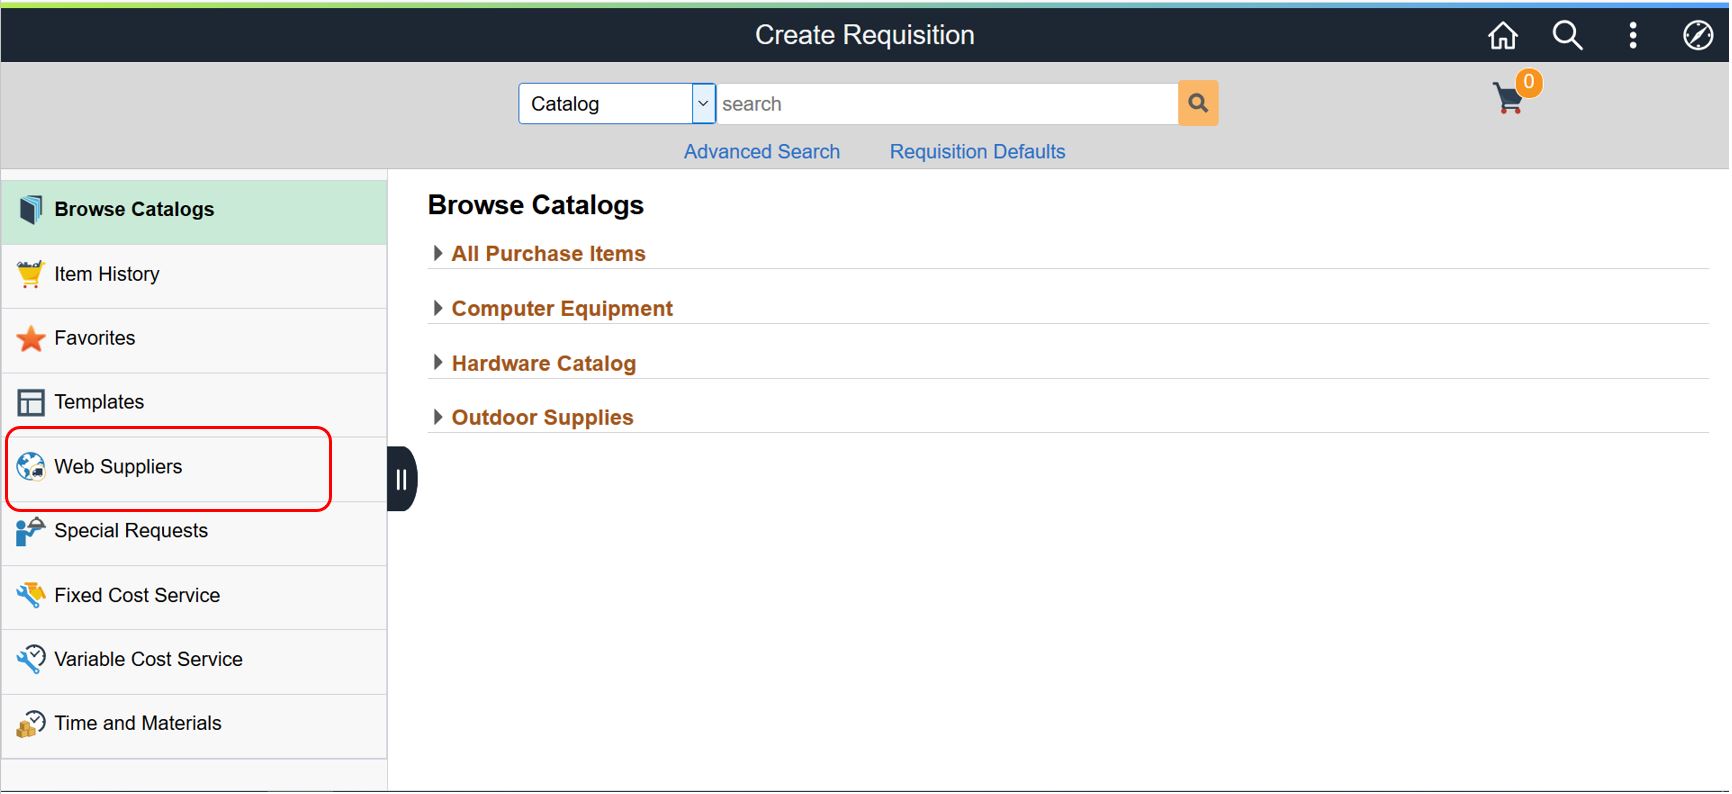Open the shopping cart icon
Screen dimensions: 1732x794
[1509, 99]
